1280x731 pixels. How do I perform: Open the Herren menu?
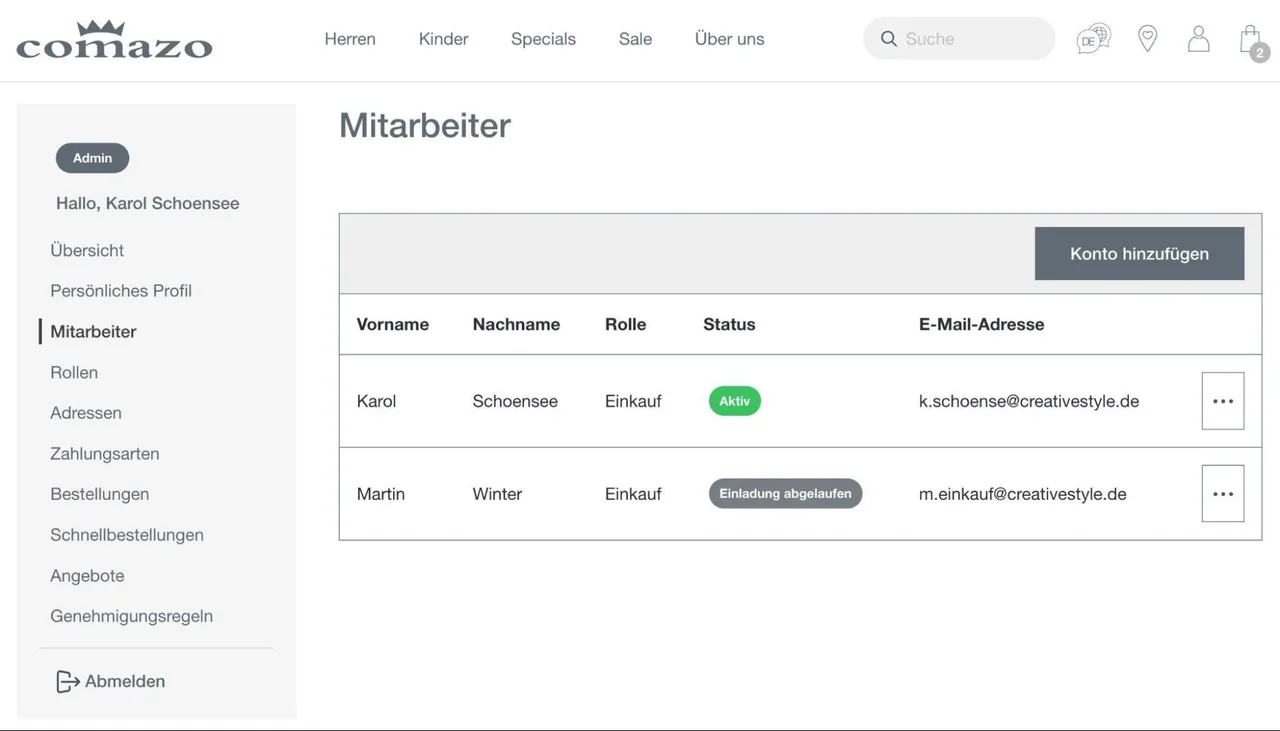350,39
